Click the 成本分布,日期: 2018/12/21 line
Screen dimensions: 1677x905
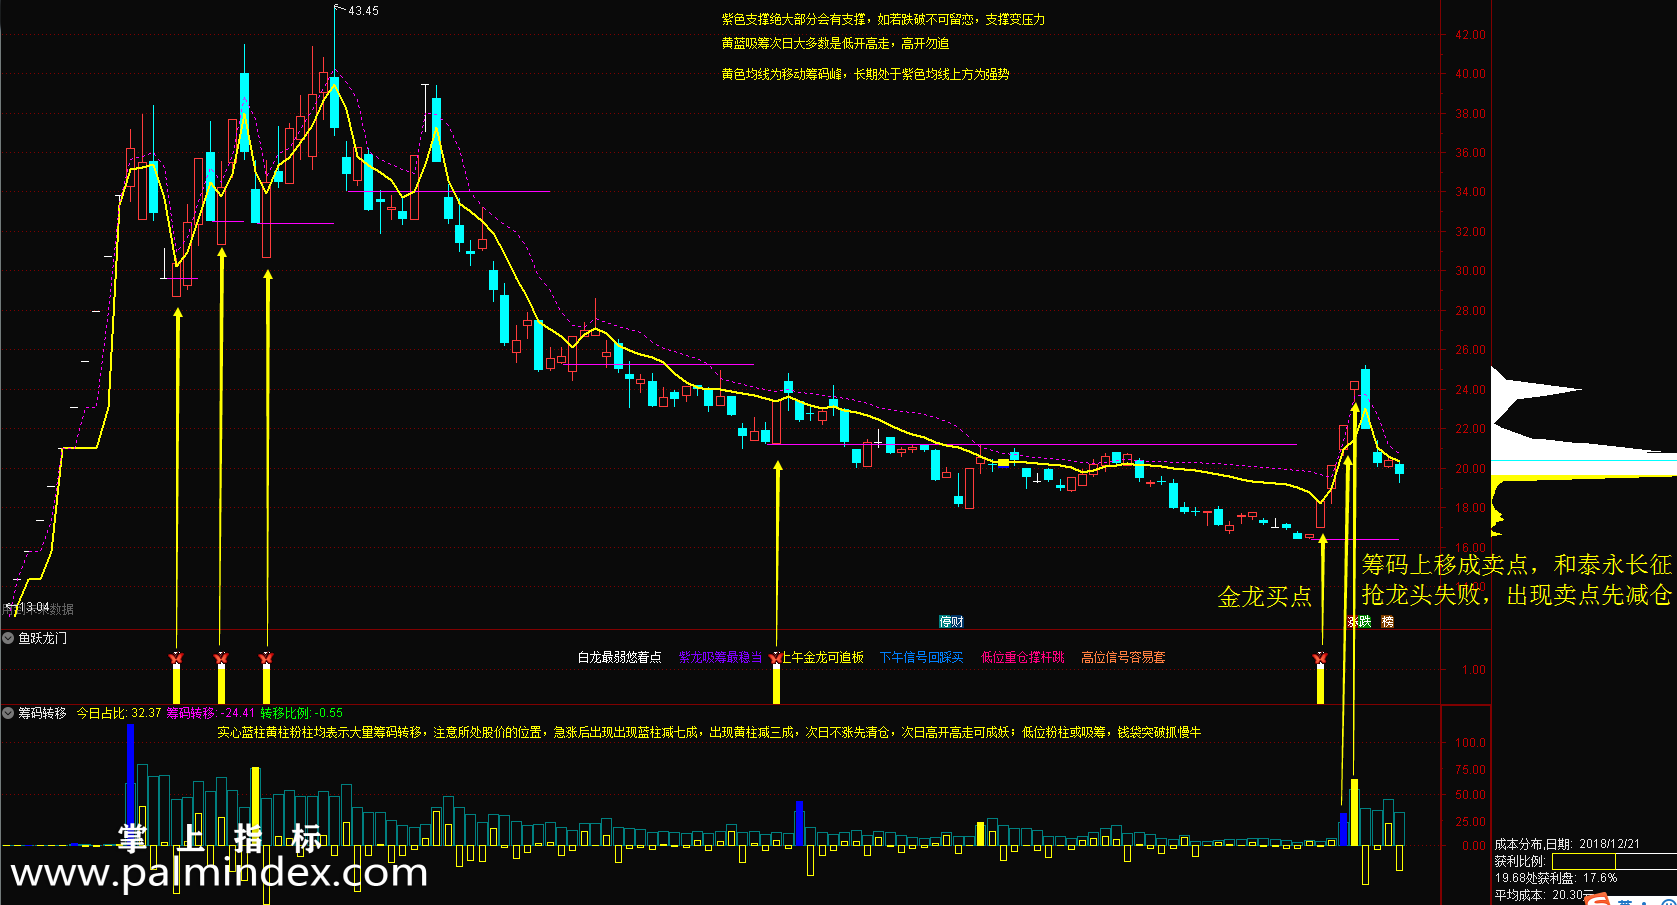[x=1568, y=844]
